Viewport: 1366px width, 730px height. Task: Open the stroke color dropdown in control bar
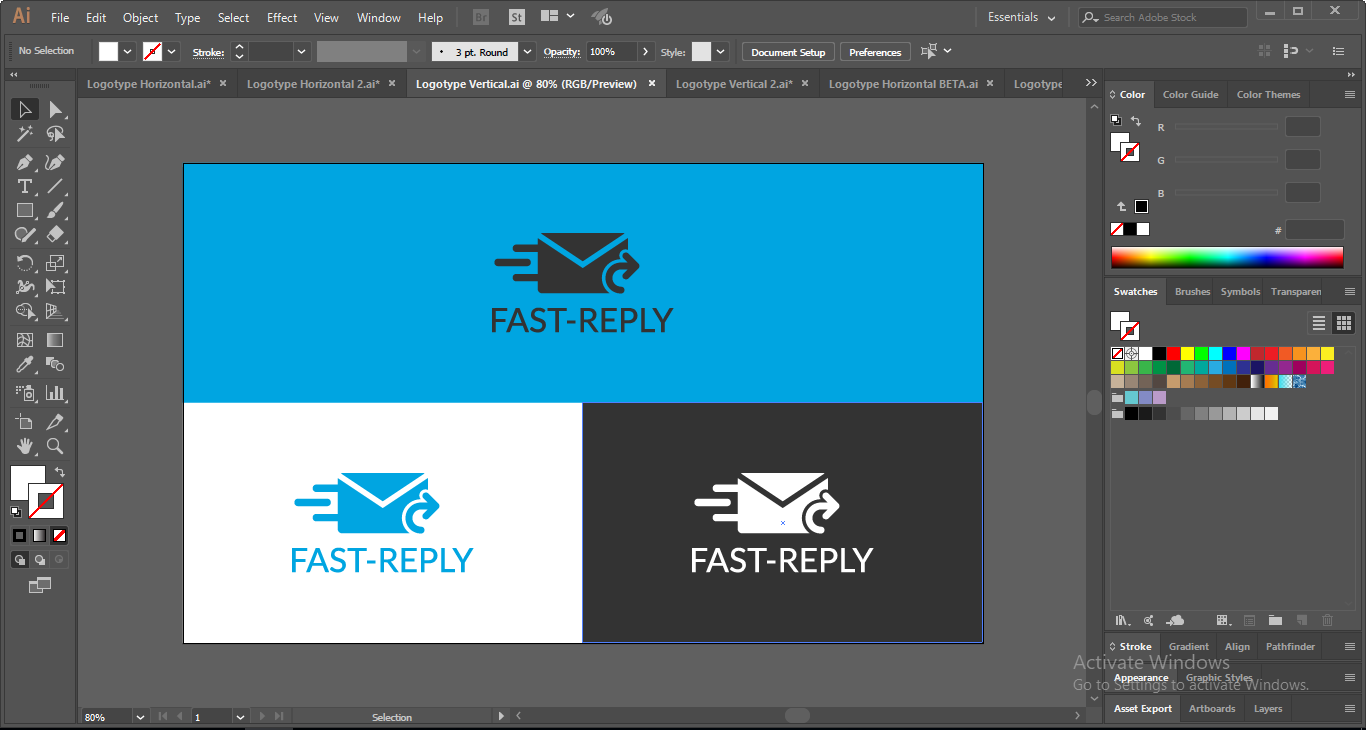tap(172, 52)
